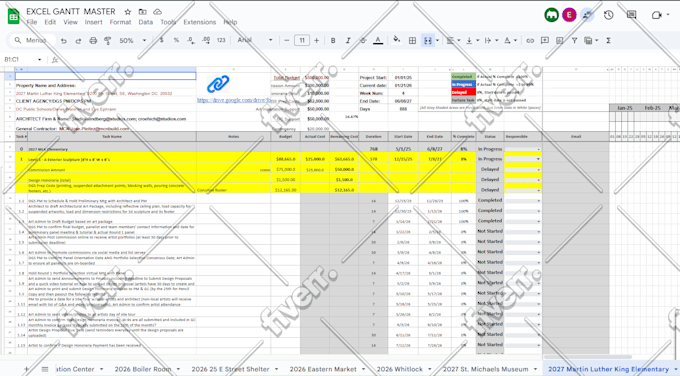Increase decimal places
Image resolution: width=680 pixels, height=376 pixels.
206,40
